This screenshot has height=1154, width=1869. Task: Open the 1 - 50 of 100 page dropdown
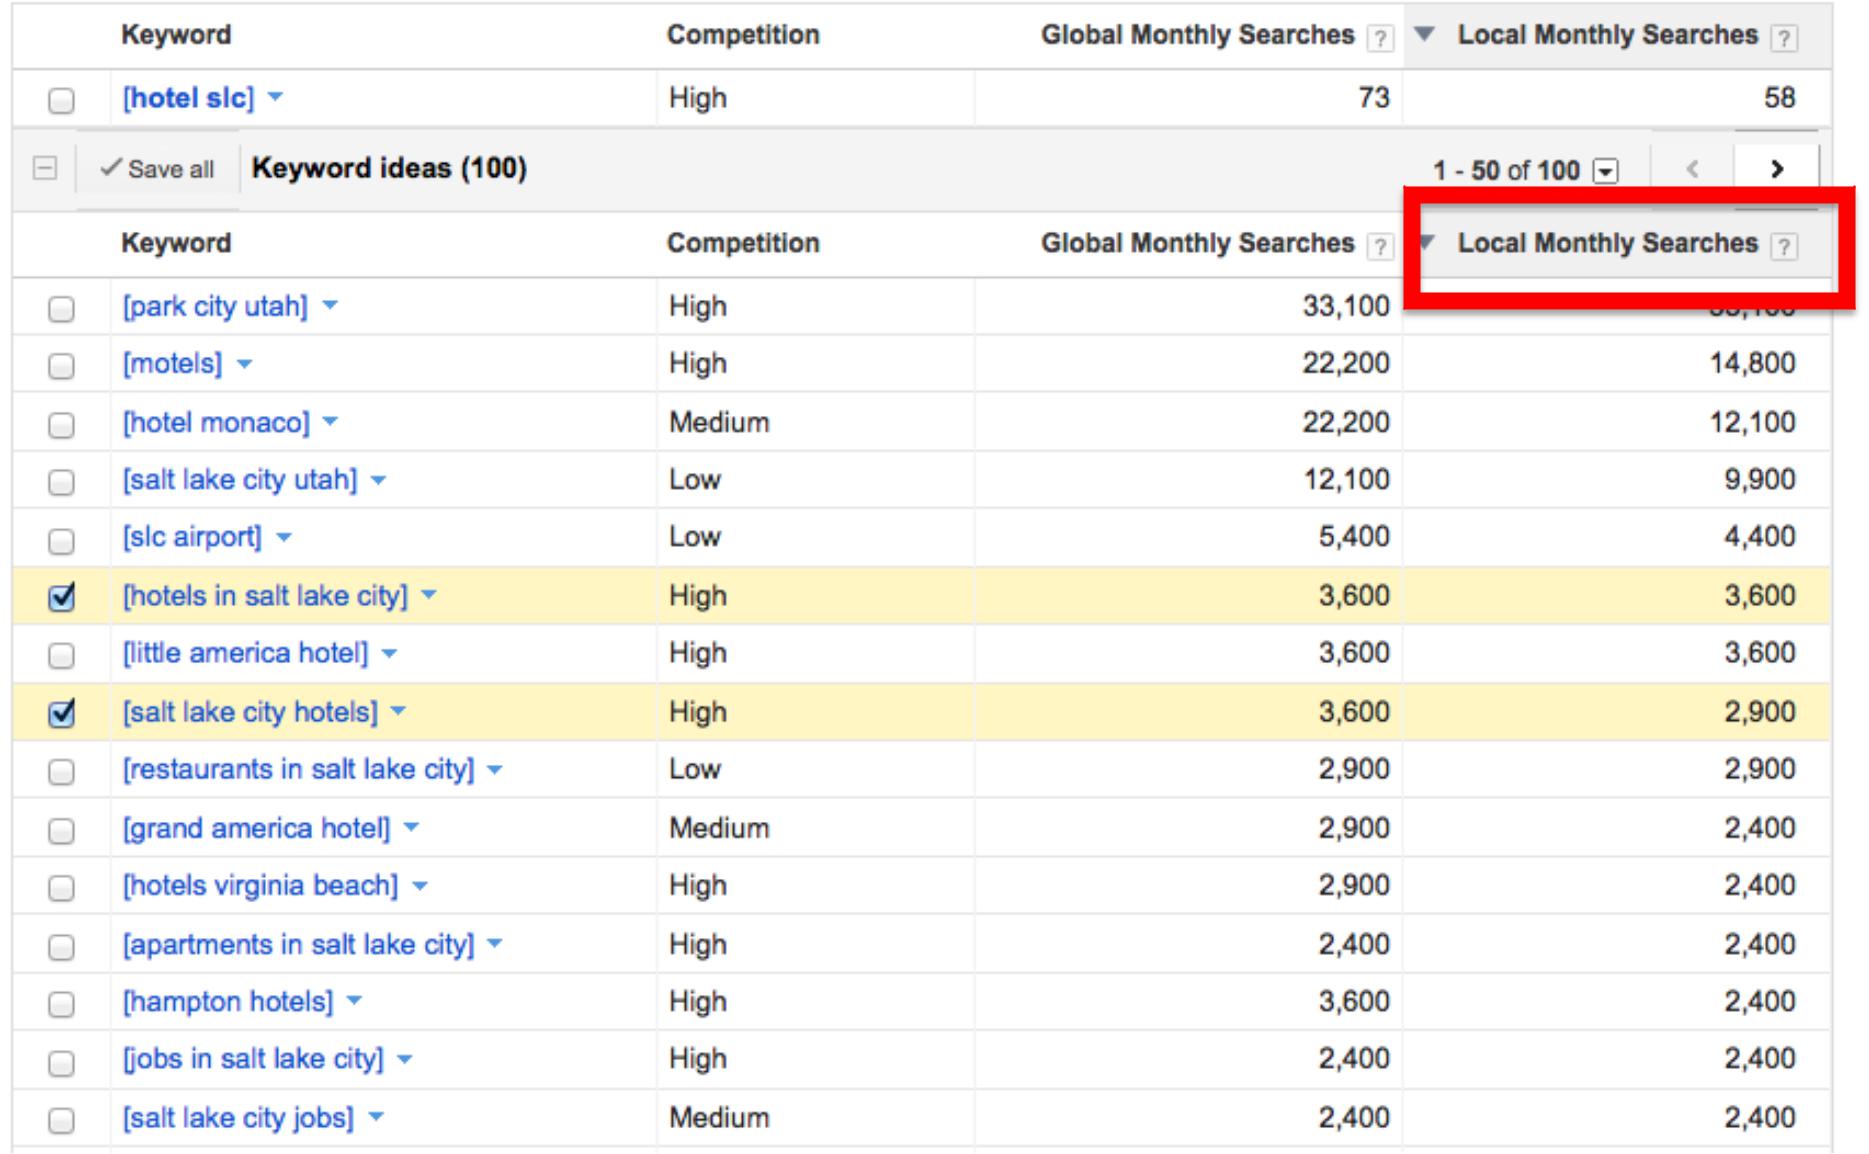(1605, 171)
